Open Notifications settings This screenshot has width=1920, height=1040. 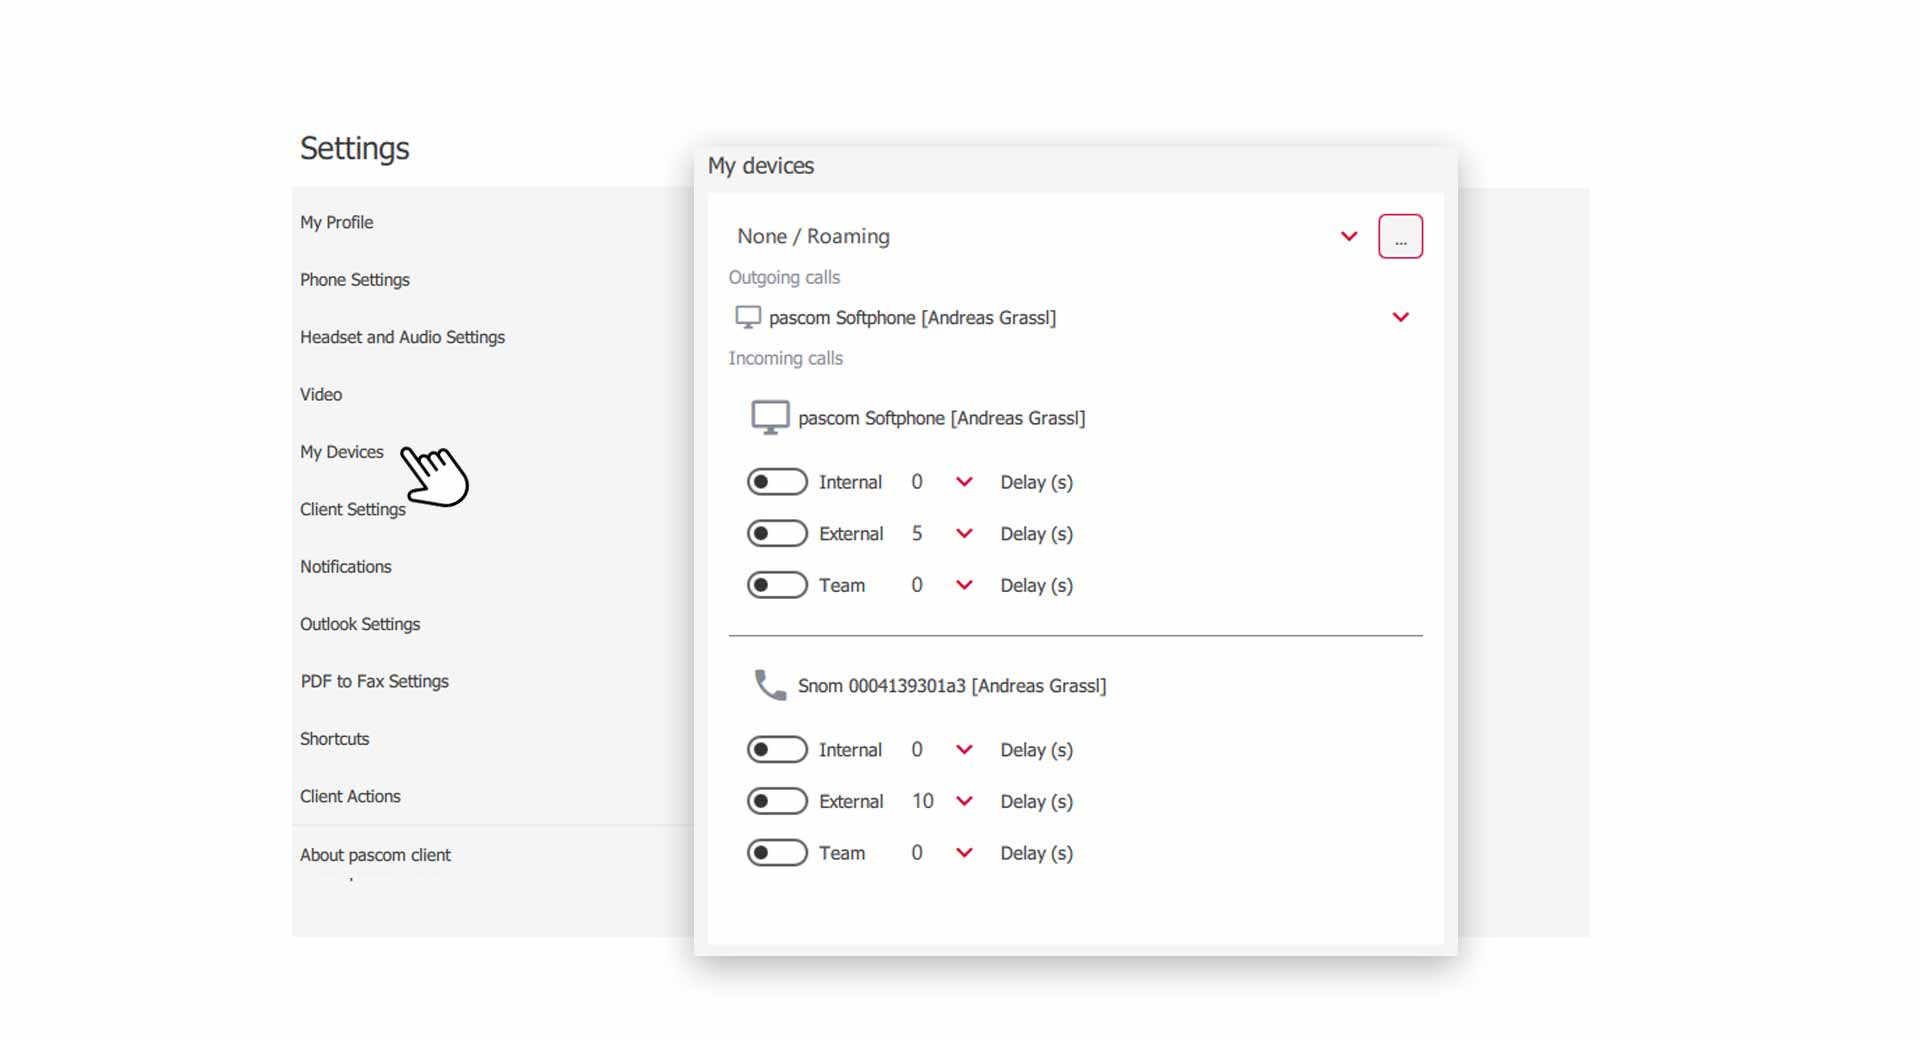pyautogui.click(x=345, y=567)
